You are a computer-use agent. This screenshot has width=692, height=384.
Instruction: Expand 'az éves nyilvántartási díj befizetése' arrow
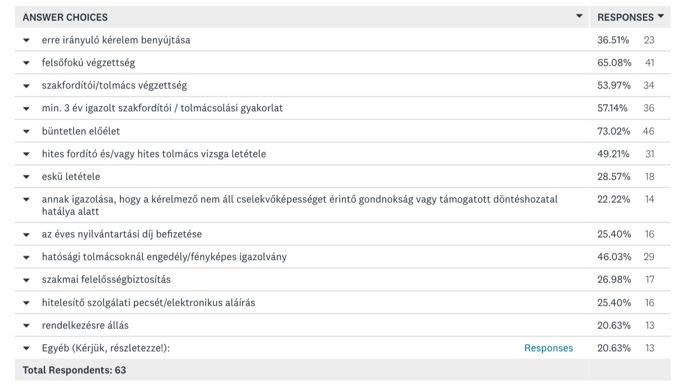(x=26, y=234)
